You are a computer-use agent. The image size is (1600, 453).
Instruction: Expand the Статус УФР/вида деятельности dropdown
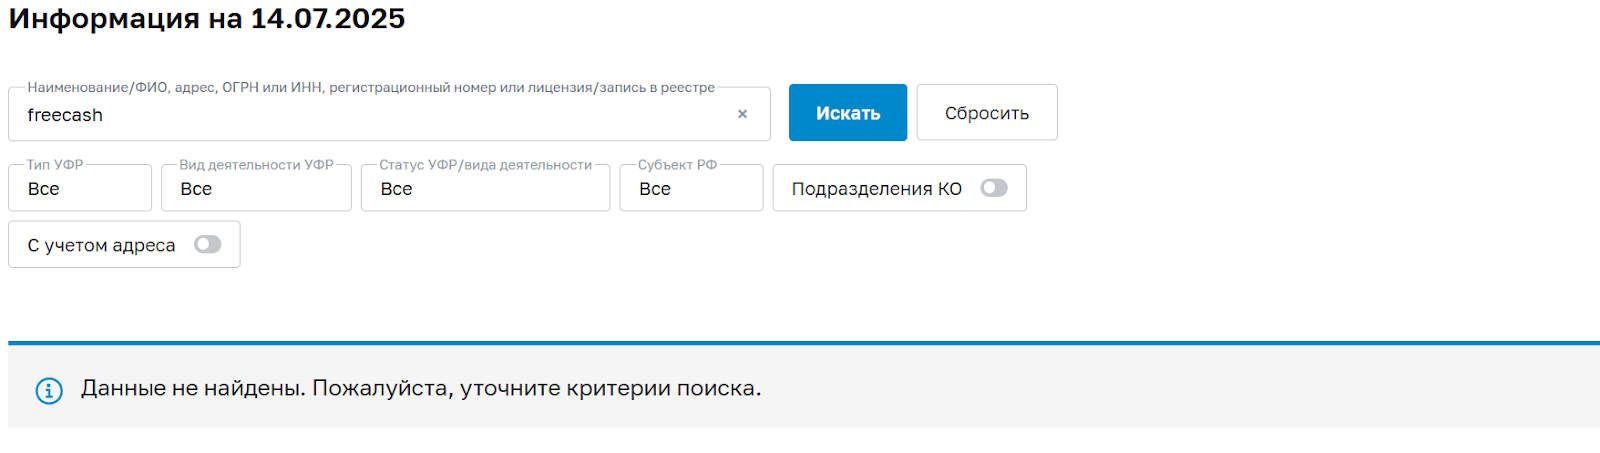(485, 188)
